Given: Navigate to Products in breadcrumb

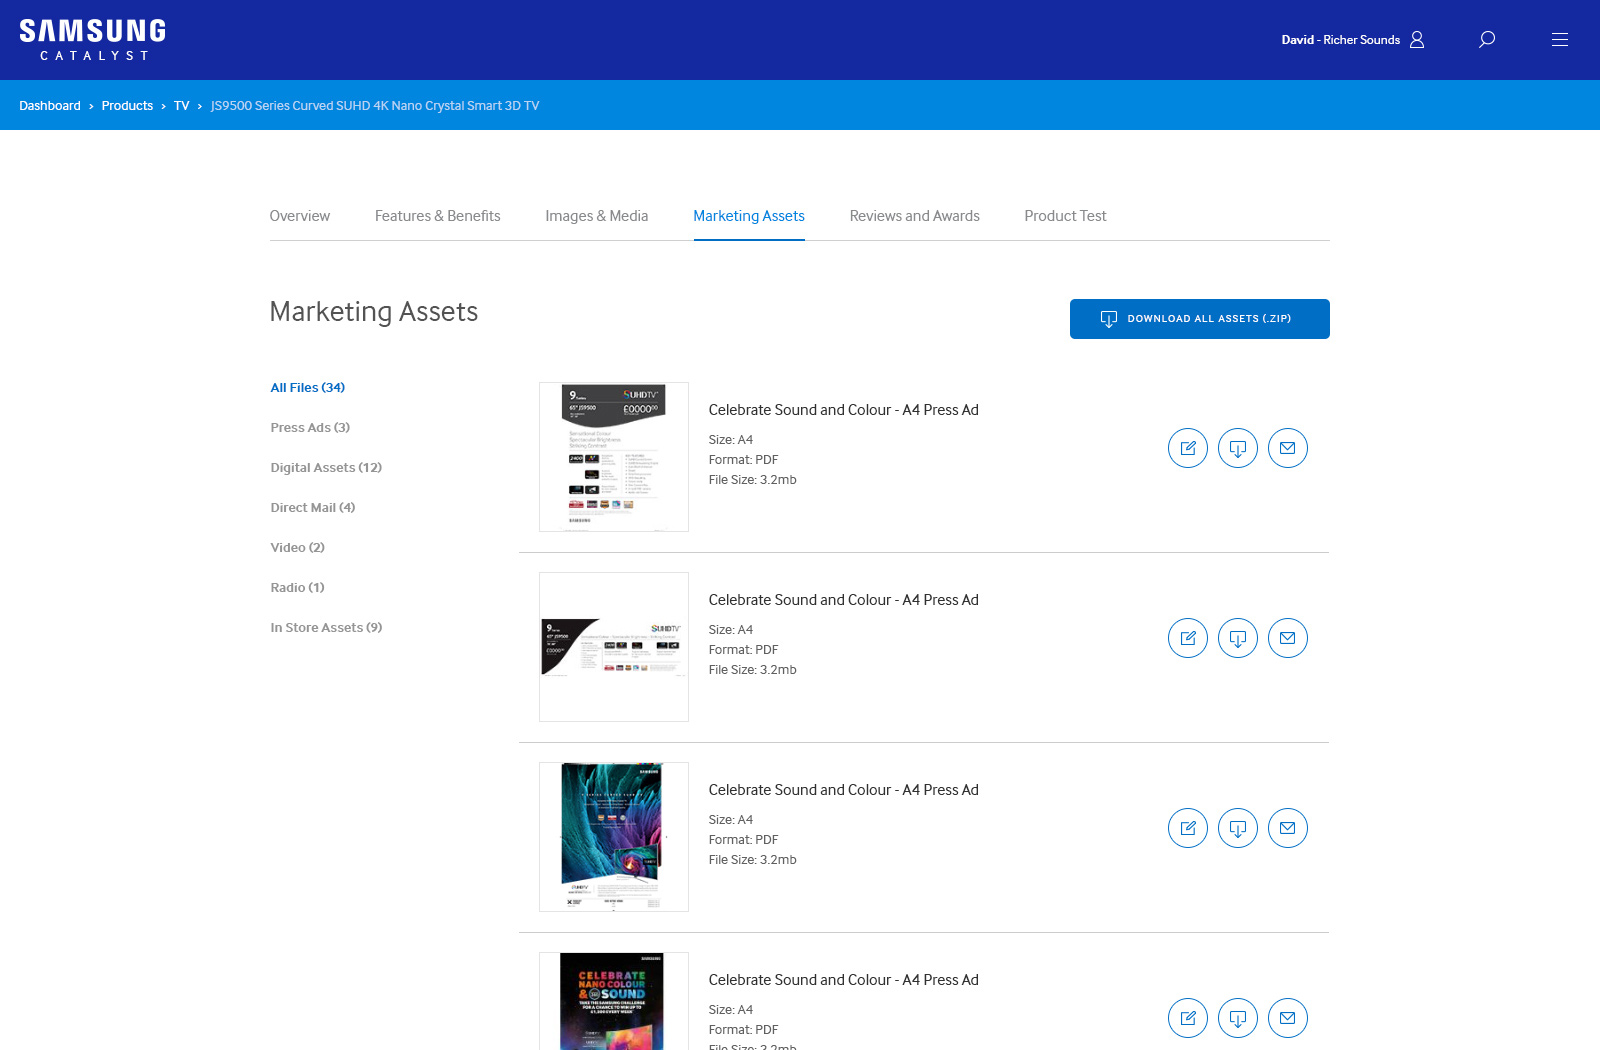Looking at the screenshot, I should (x=127, y=106).
